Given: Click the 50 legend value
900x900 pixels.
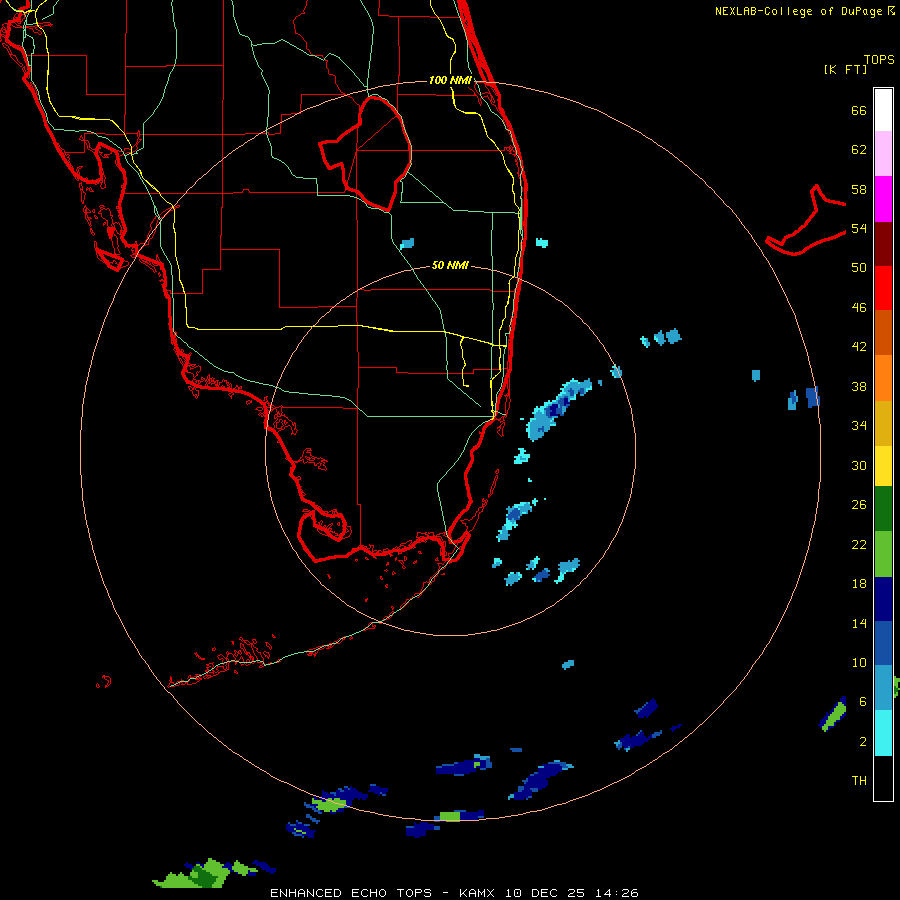Looking at the screenshot, I should coord(859,267).
